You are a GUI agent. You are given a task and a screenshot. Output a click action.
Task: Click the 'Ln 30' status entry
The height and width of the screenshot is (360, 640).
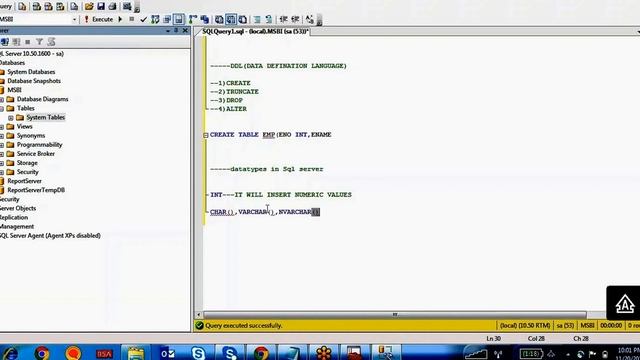[x=493, y=339]
